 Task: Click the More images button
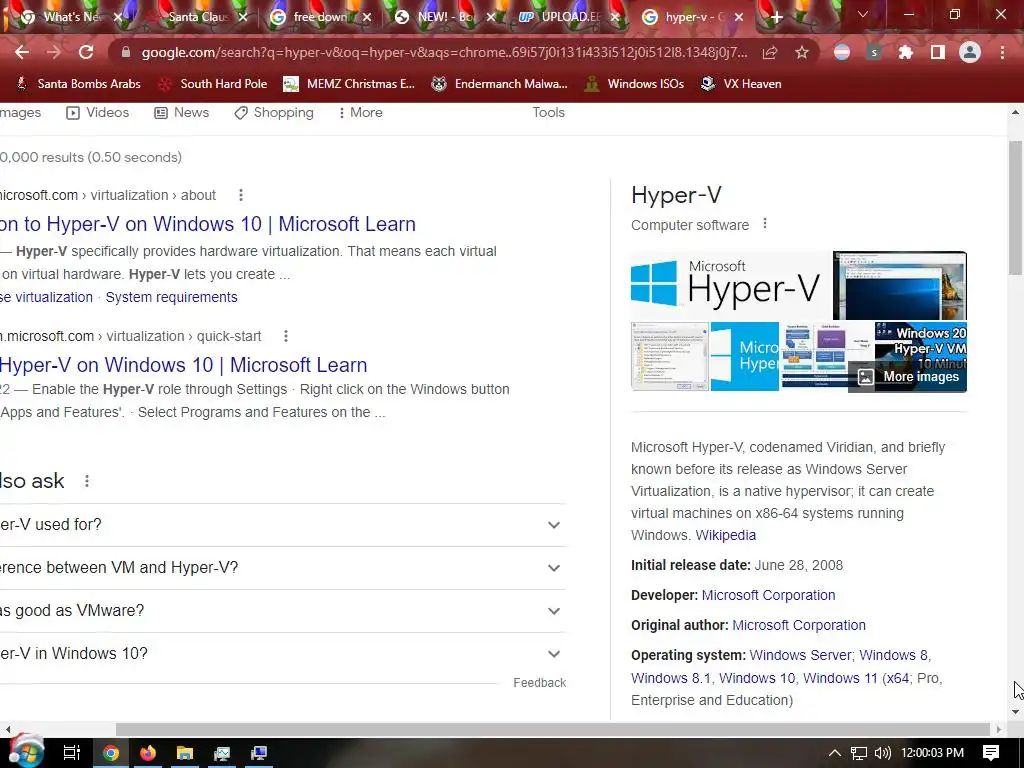coord(908,377)
